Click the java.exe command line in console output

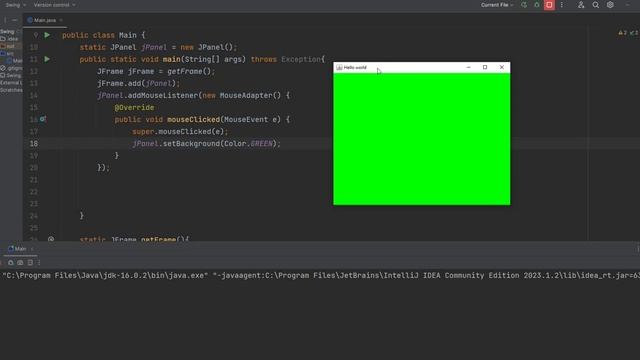(320, 276)
